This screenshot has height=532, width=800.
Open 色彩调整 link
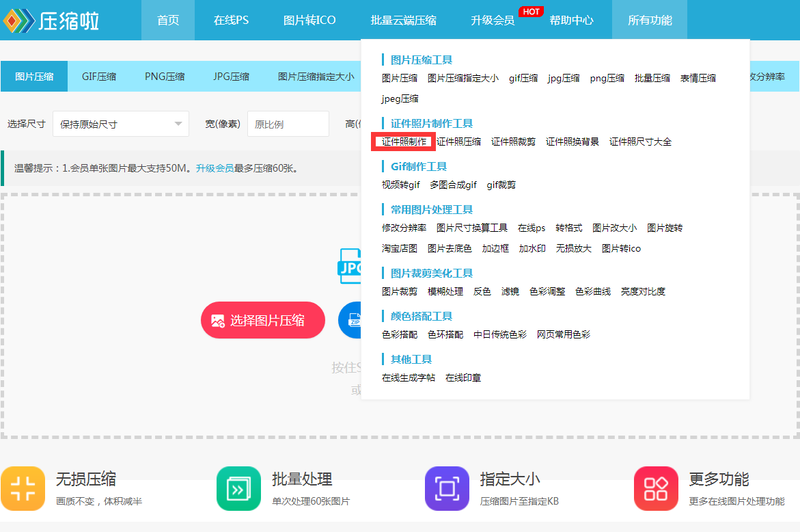coord(547,291)
